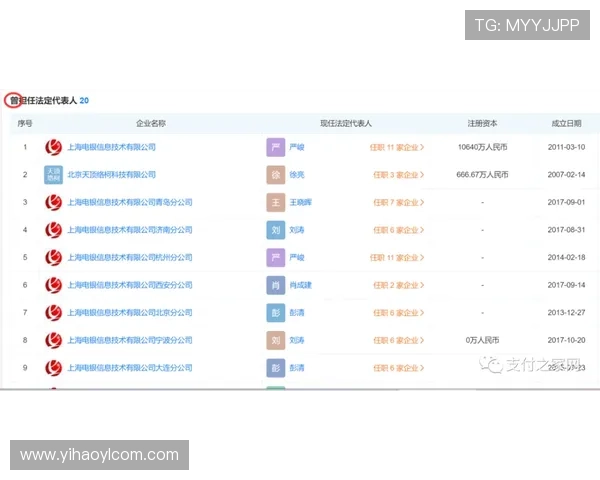Expand 任职 6 家企业 in 大连分公司 row

coord(398,368)
